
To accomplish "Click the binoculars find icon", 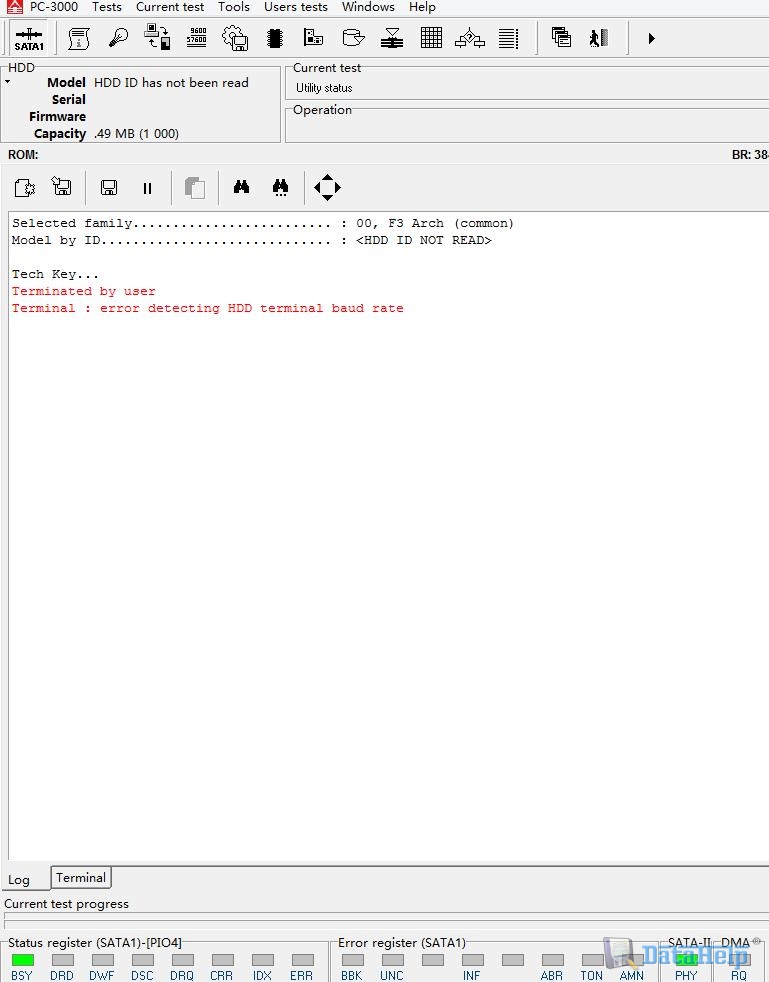I will pyautogui.click(x=241, y=187).
